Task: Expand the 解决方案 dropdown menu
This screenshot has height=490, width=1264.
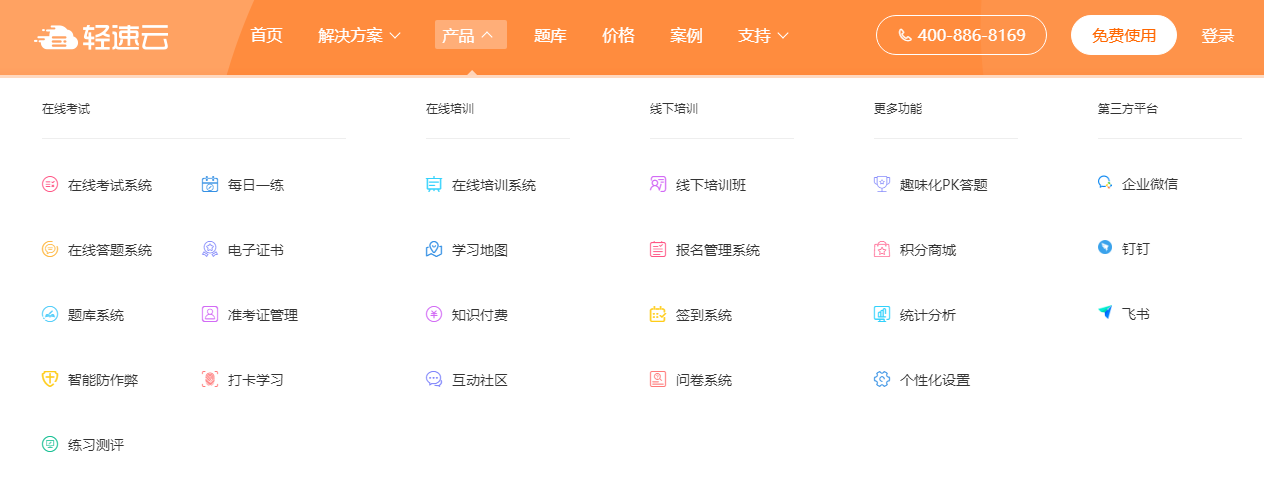Action: tap(359, 36)
